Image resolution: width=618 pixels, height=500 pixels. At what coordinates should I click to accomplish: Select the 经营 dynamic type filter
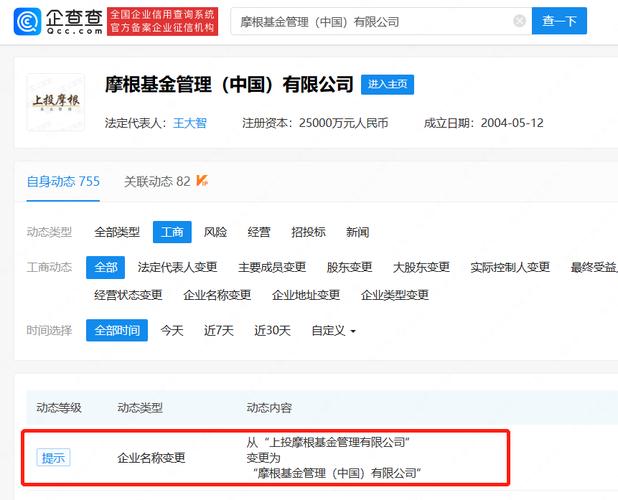pos(259,232)
